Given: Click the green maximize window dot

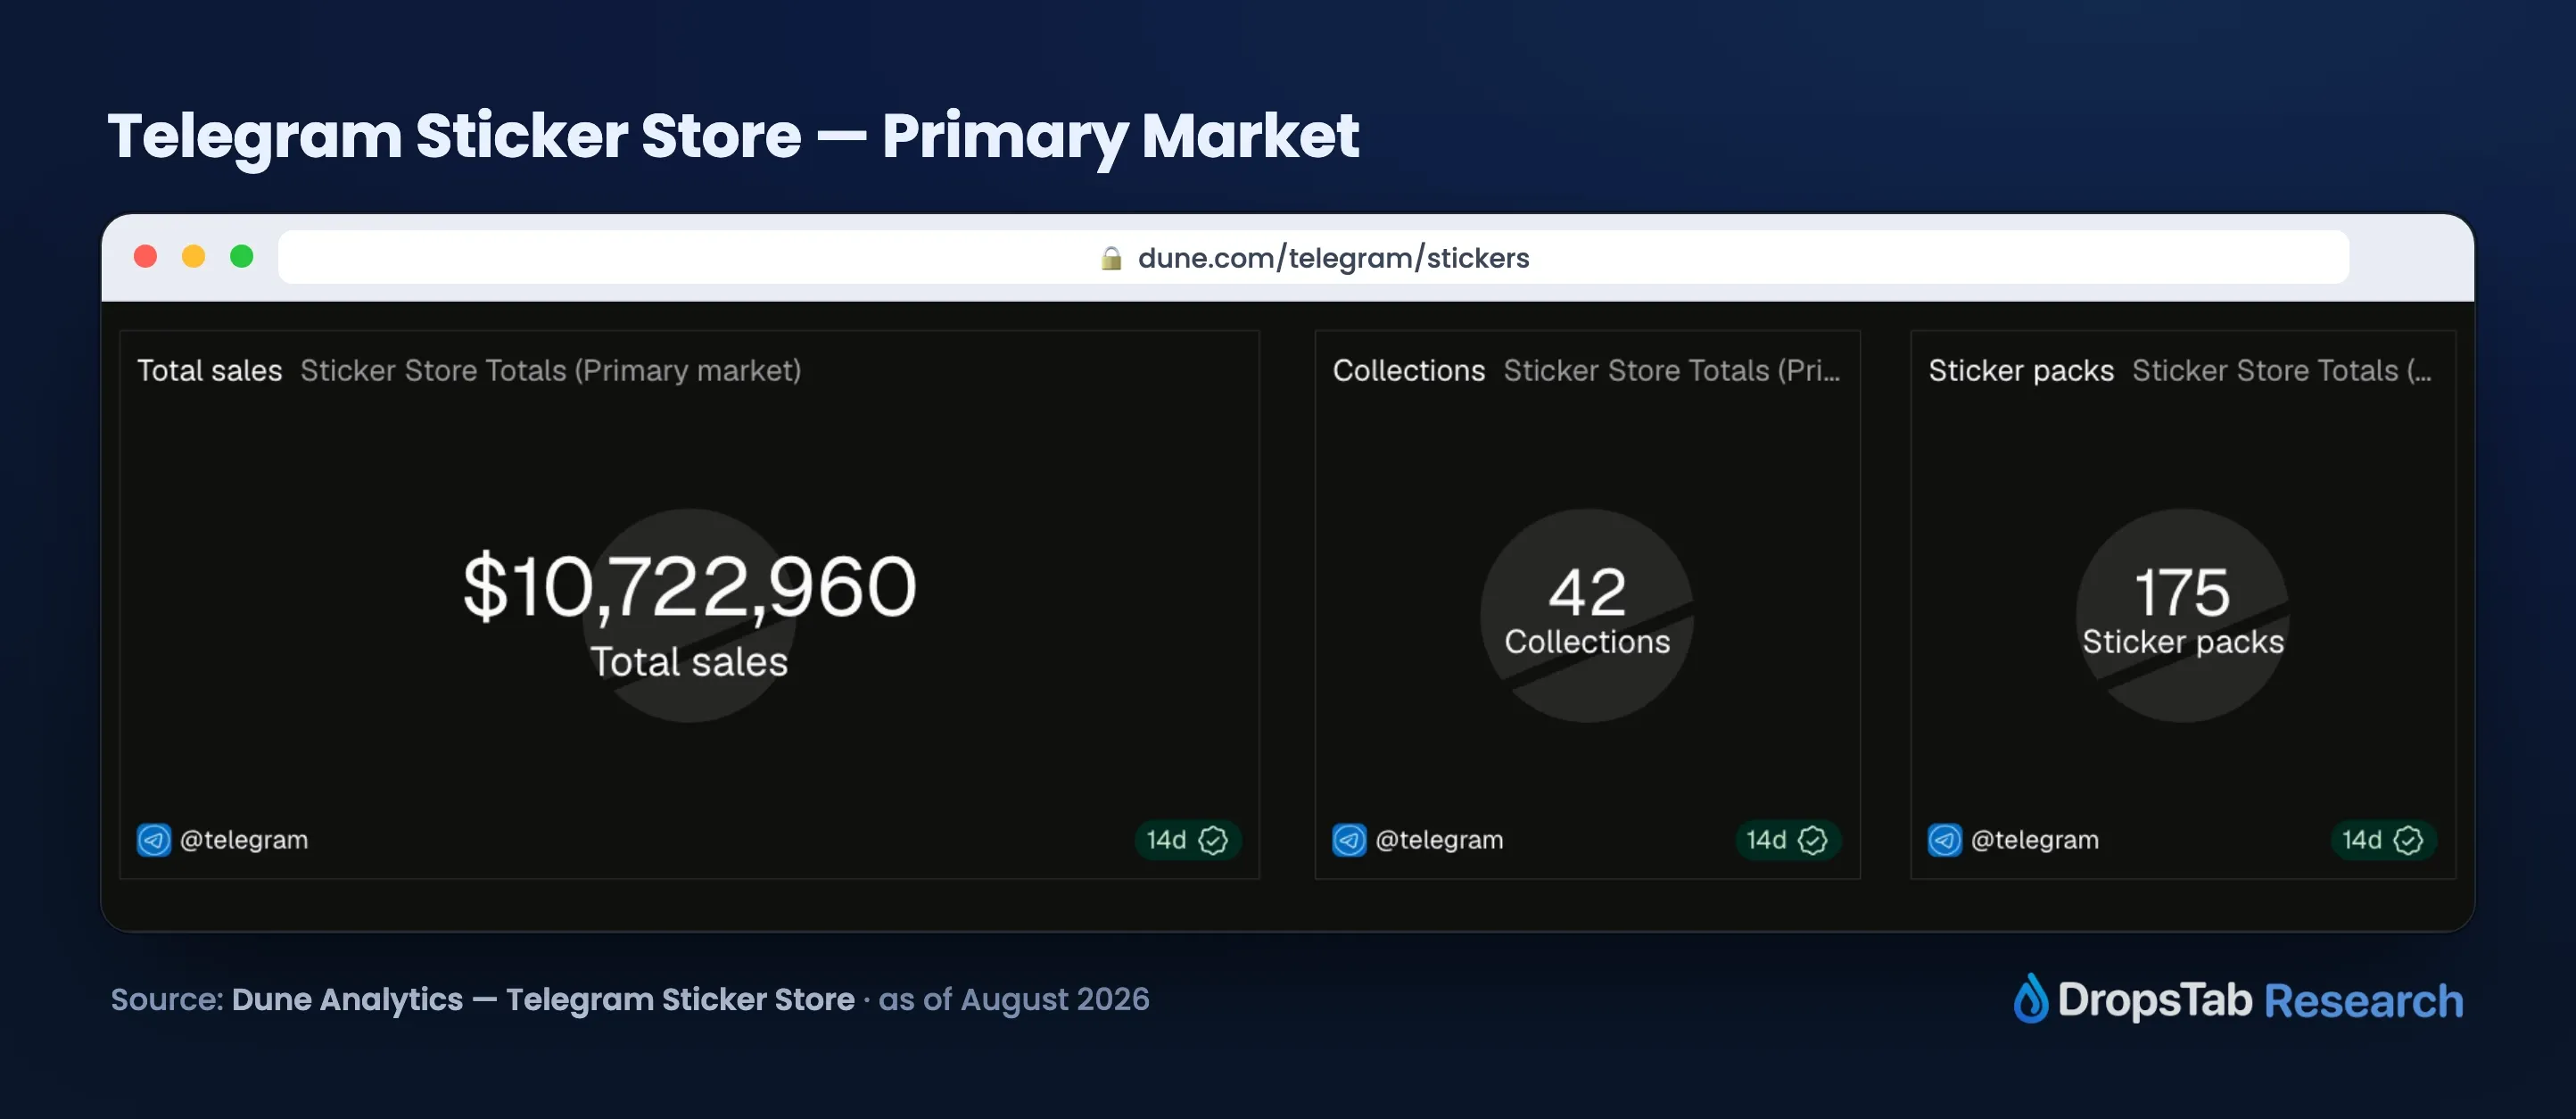Looking at the screenshot, I should (x=241, y=257).
